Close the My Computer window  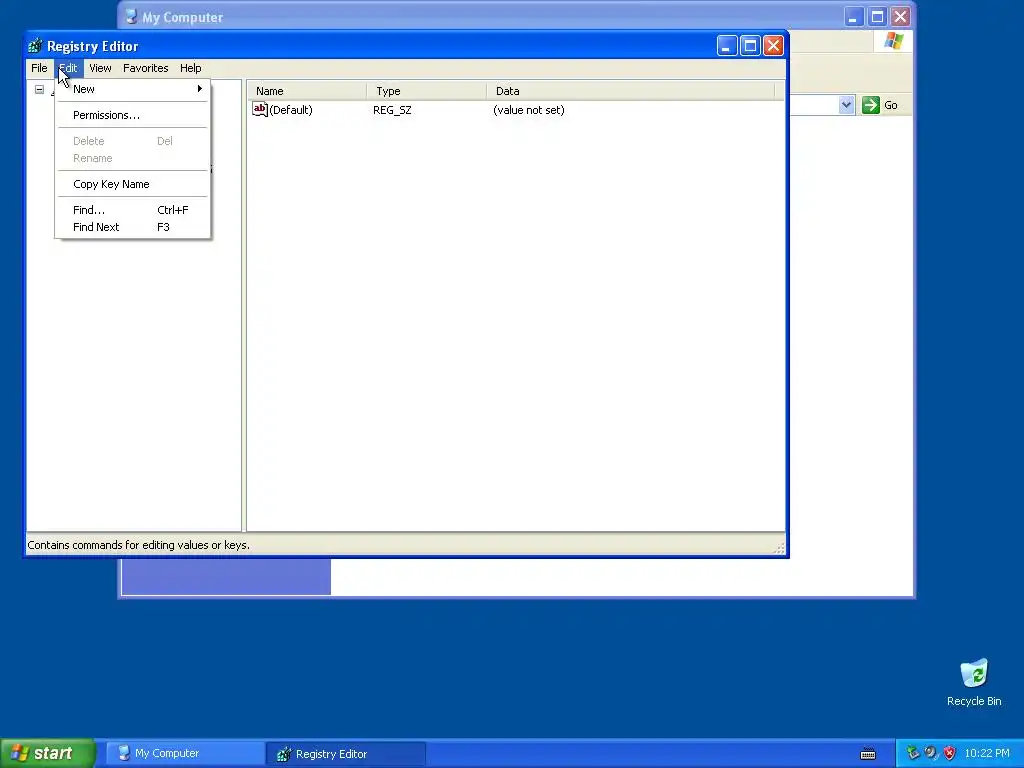(x=901, y=17)
